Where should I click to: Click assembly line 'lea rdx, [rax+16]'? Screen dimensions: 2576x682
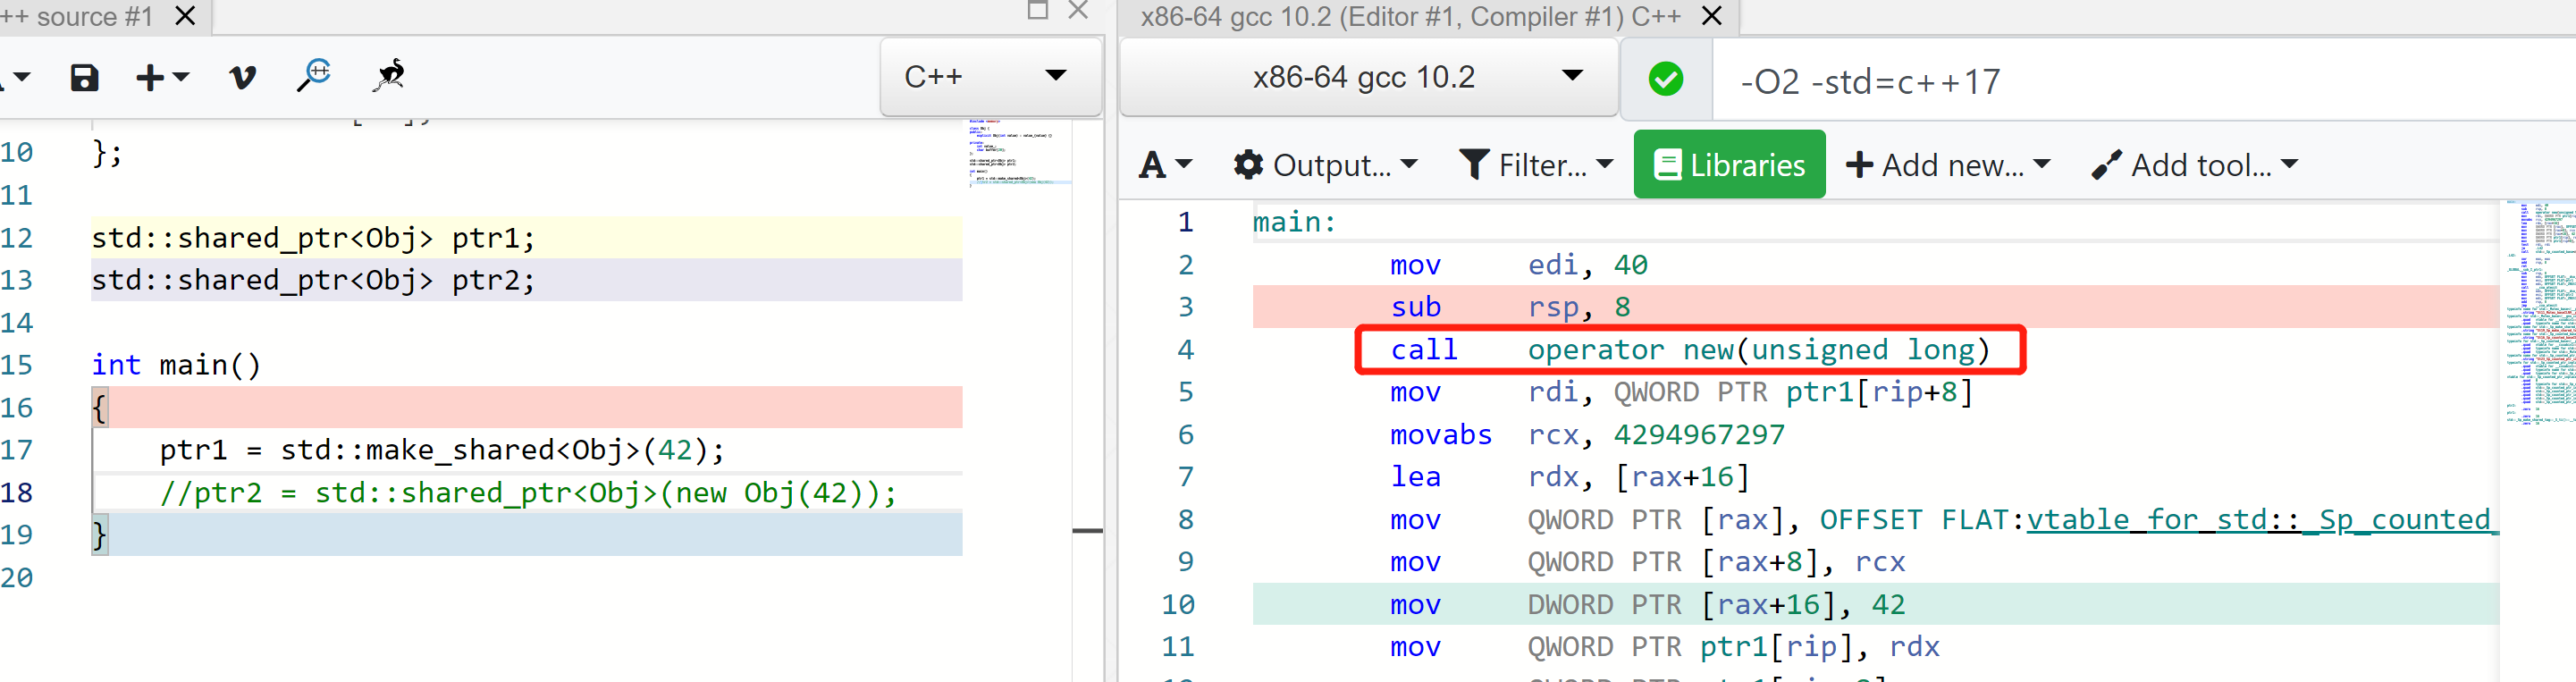coord(1570,477)
